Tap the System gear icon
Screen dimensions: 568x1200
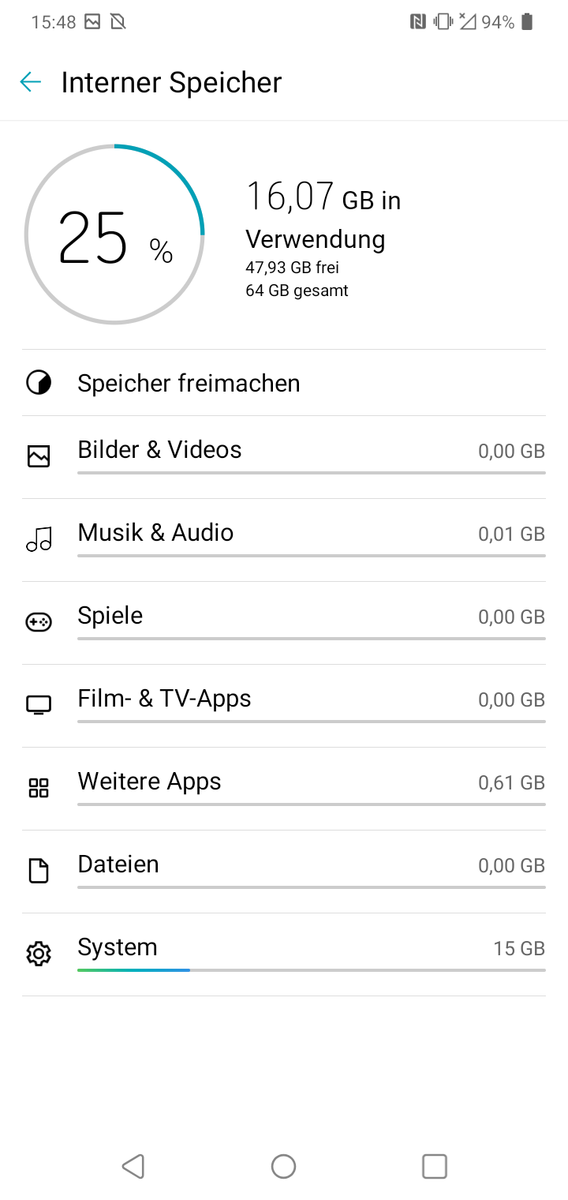point(38,954)
